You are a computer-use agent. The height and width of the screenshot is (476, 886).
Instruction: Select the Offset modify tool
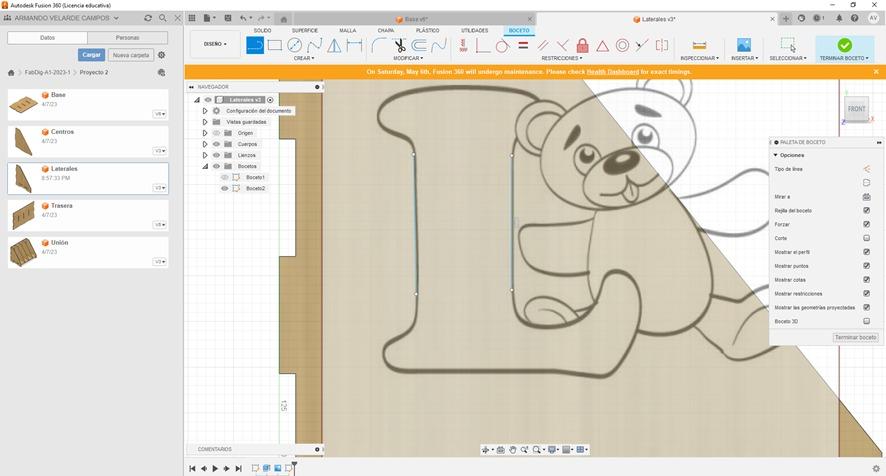tap(419, 45)
